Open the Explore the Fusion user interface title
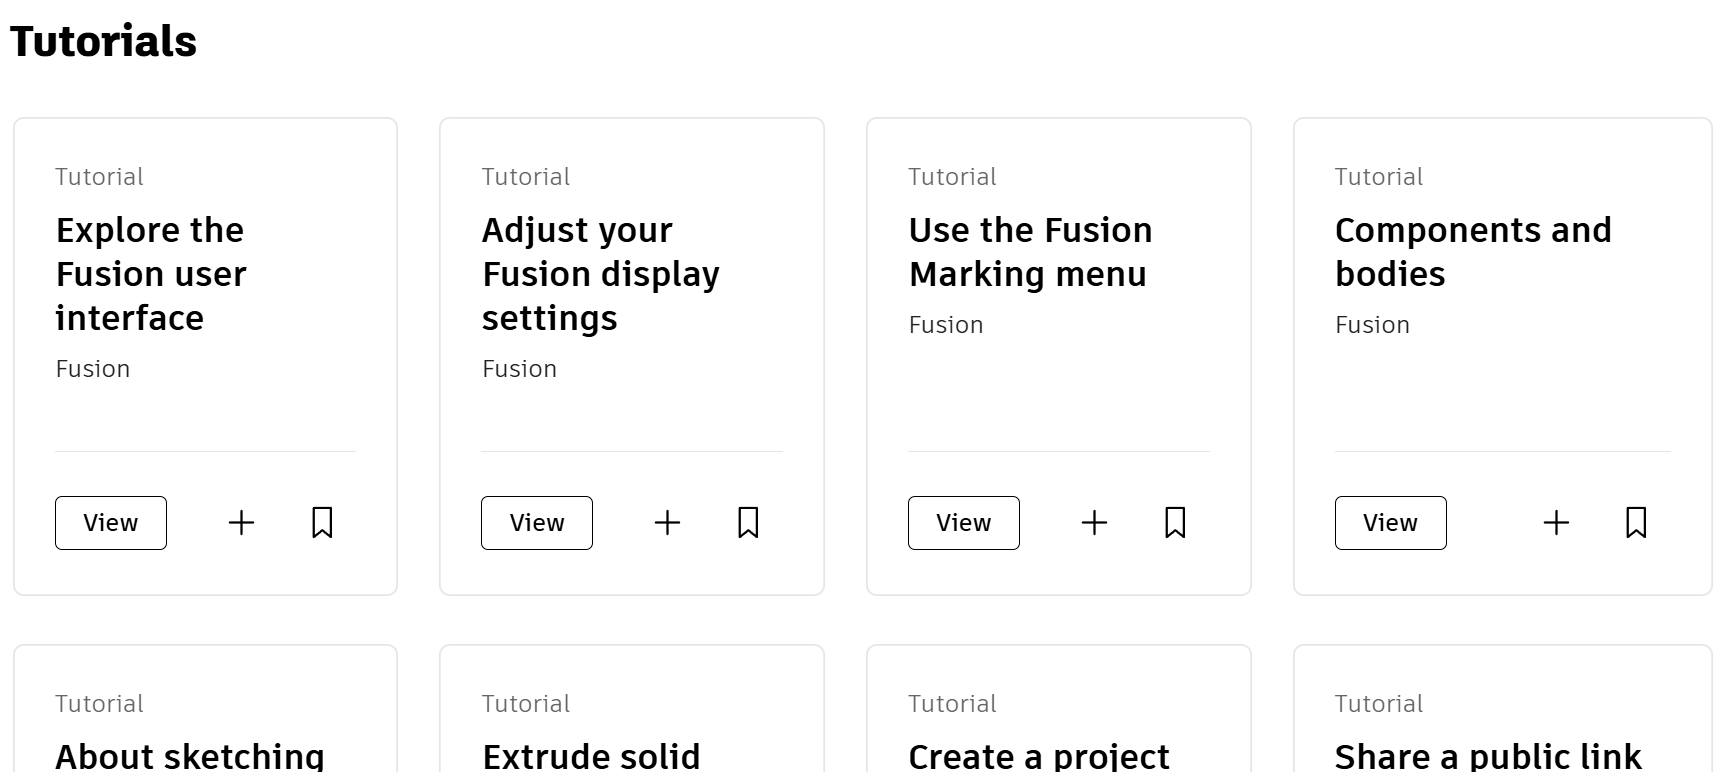Viewport: 1718px width, 772px height. 151,274
